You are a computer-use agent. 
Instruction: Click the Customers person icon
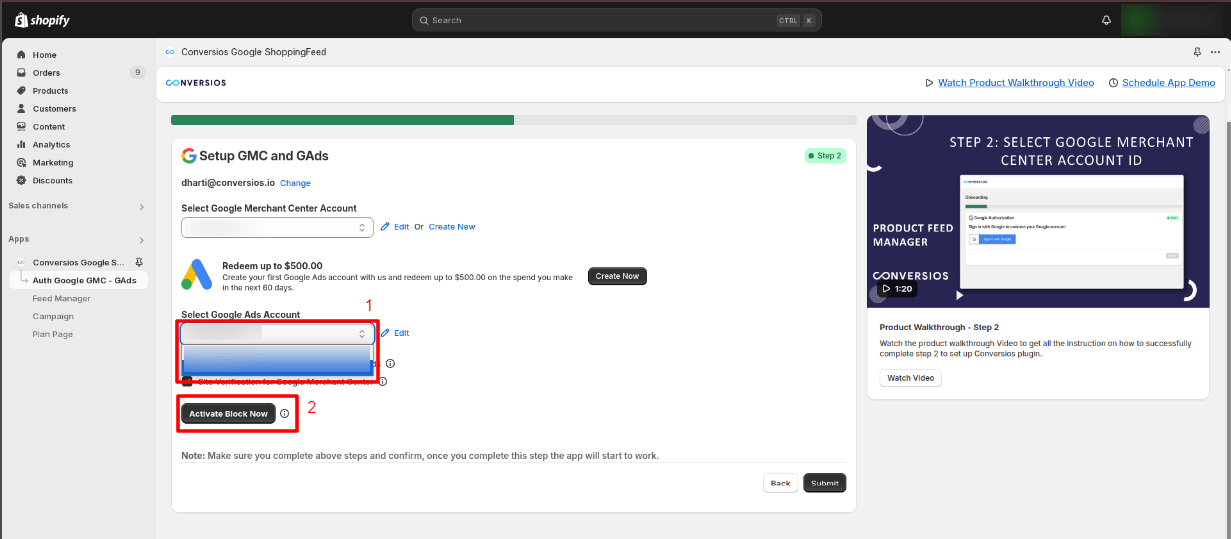21,109
